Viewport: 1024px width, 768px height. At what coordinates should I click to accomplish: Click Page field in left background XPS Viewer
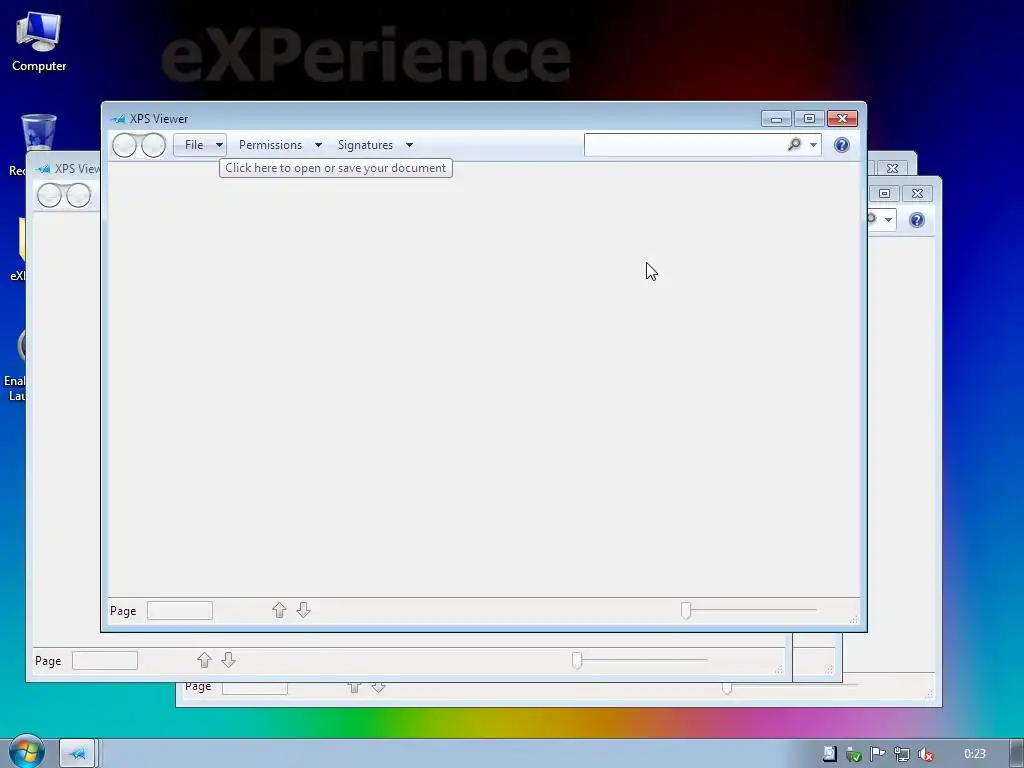[104, 660]
